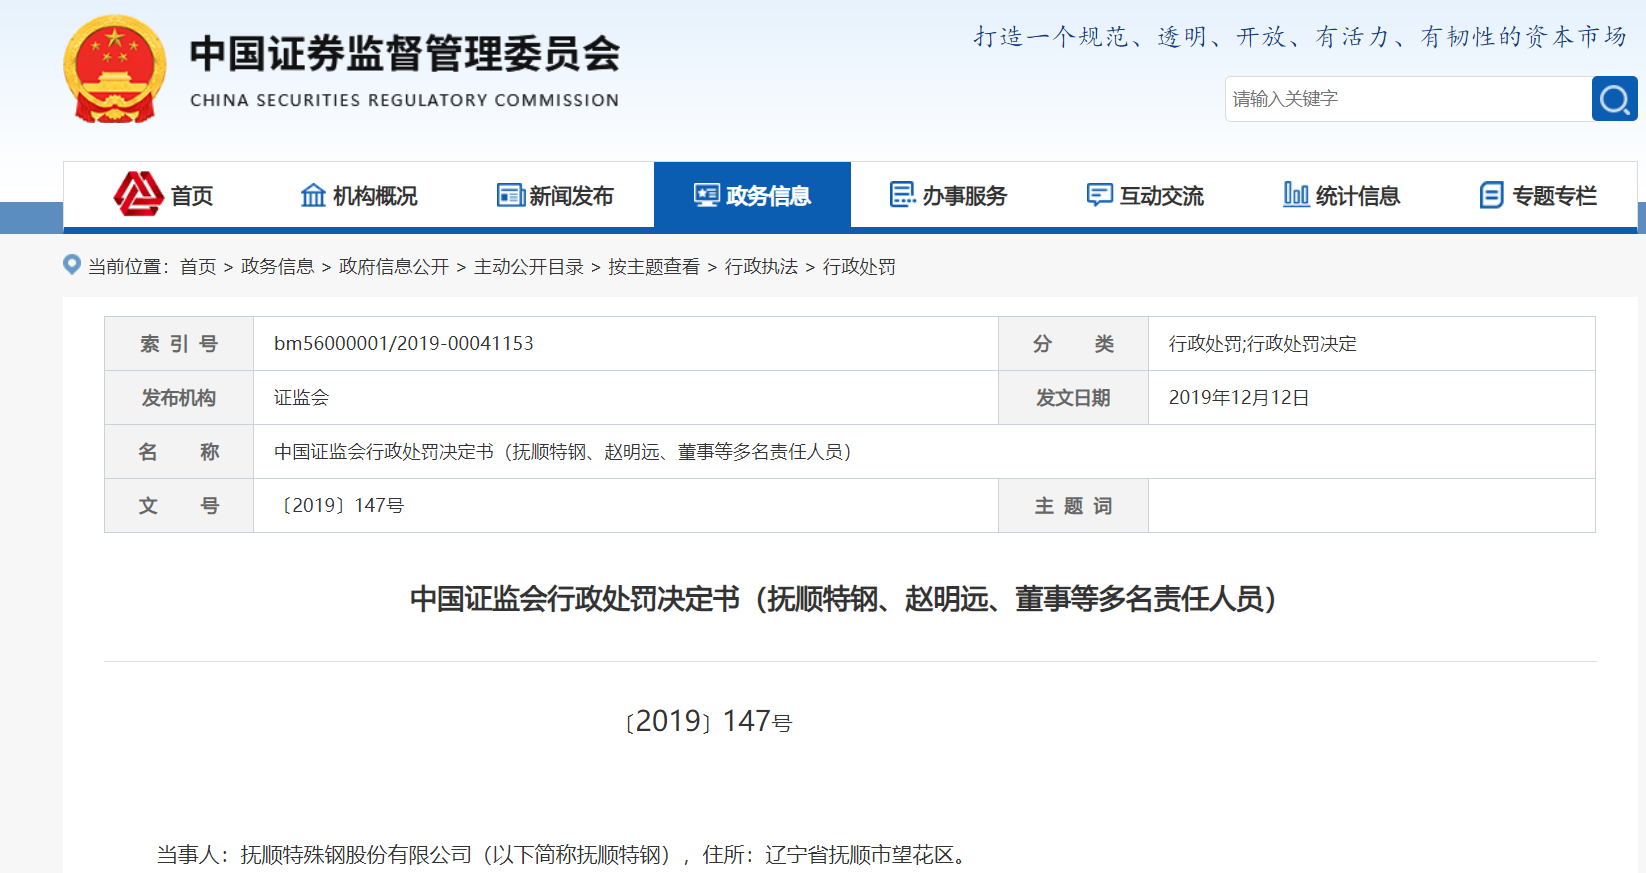Open the 首页 navigation tab
The height and width of the screenshot is (873, 1646).
coord(162,195)
